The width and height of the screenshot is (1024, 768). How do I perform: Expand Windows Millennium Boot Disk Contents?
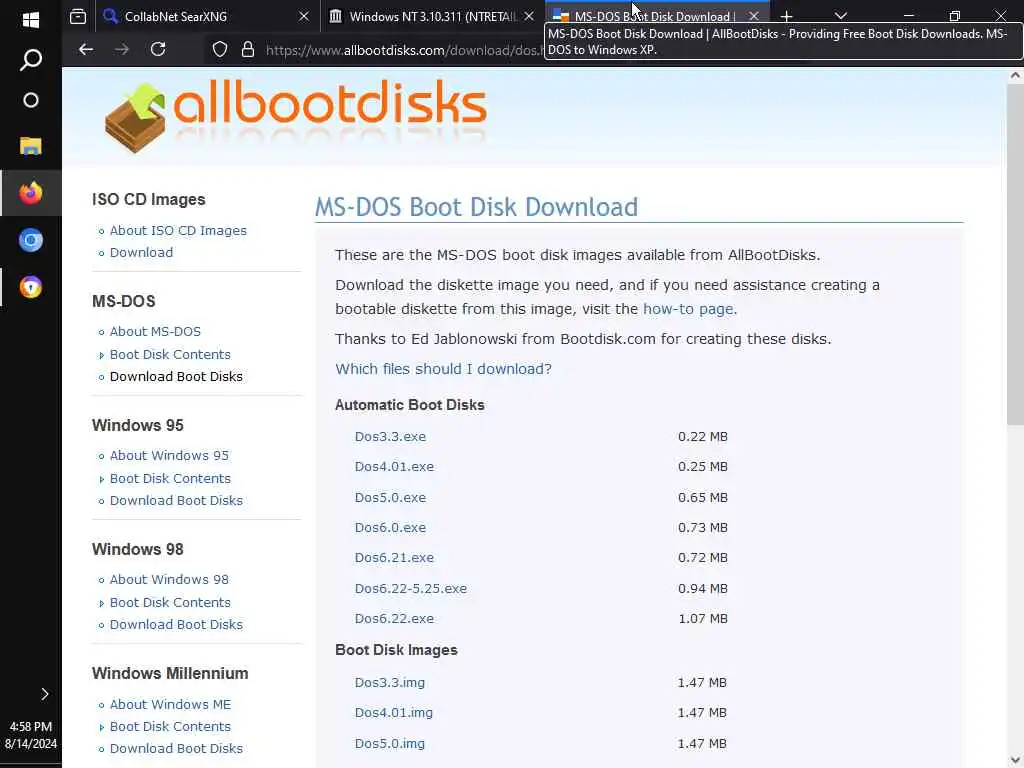170,727
